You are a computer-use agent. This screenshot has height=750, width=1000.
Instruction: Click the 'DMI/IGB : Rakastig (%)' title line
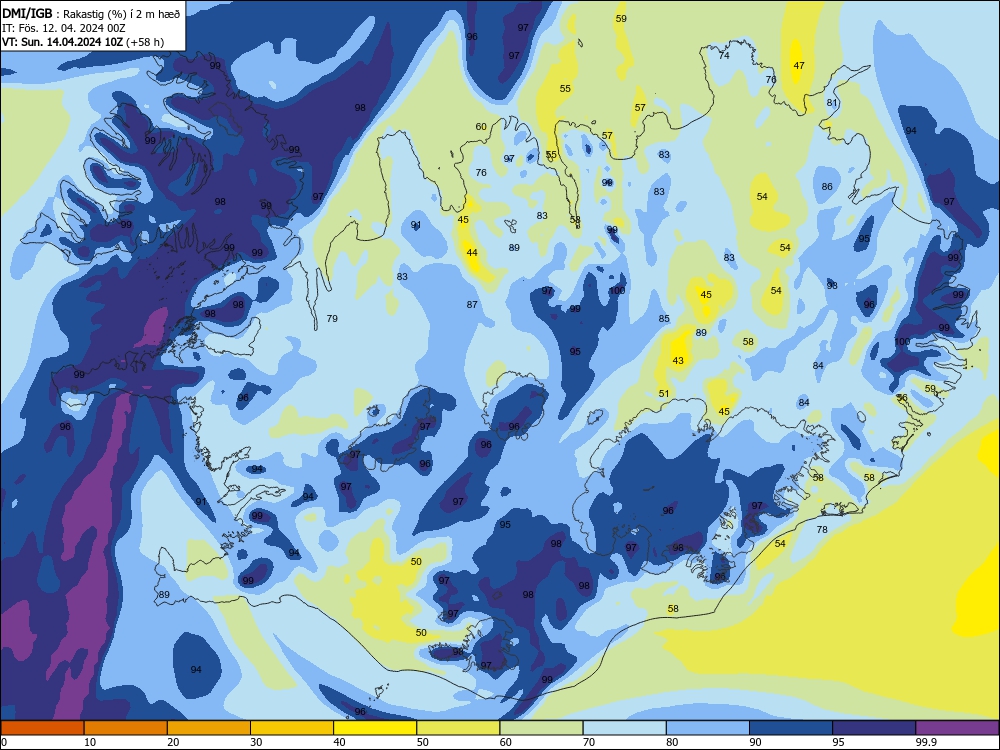(91, 13)
